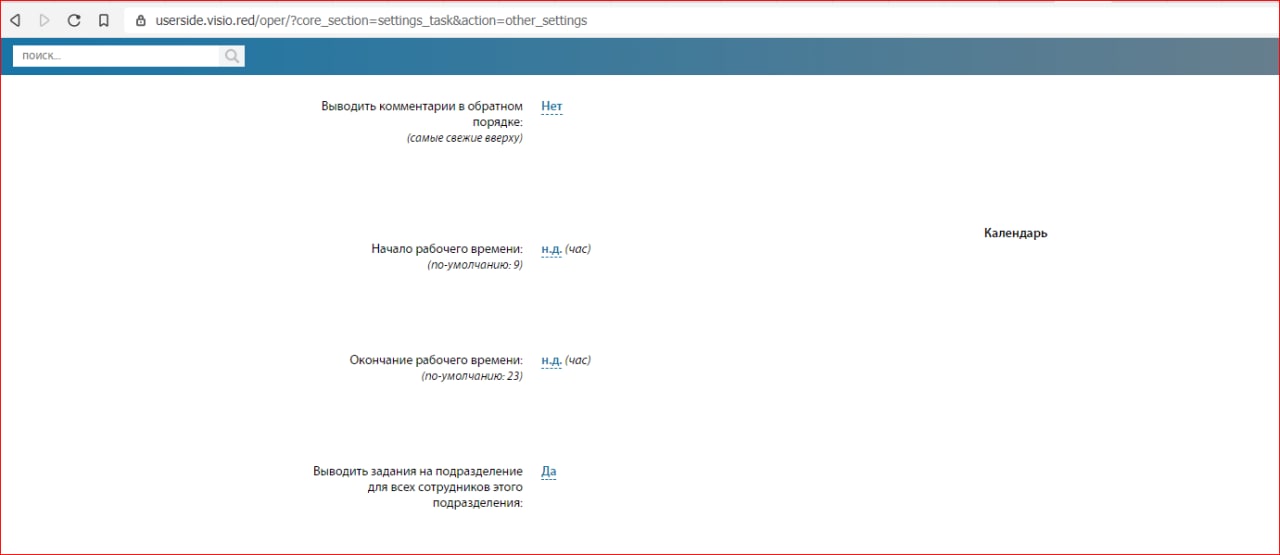Go back using the browser back arrow
Viewport: 1280px width, 555px height.
[x=15, y=20]
